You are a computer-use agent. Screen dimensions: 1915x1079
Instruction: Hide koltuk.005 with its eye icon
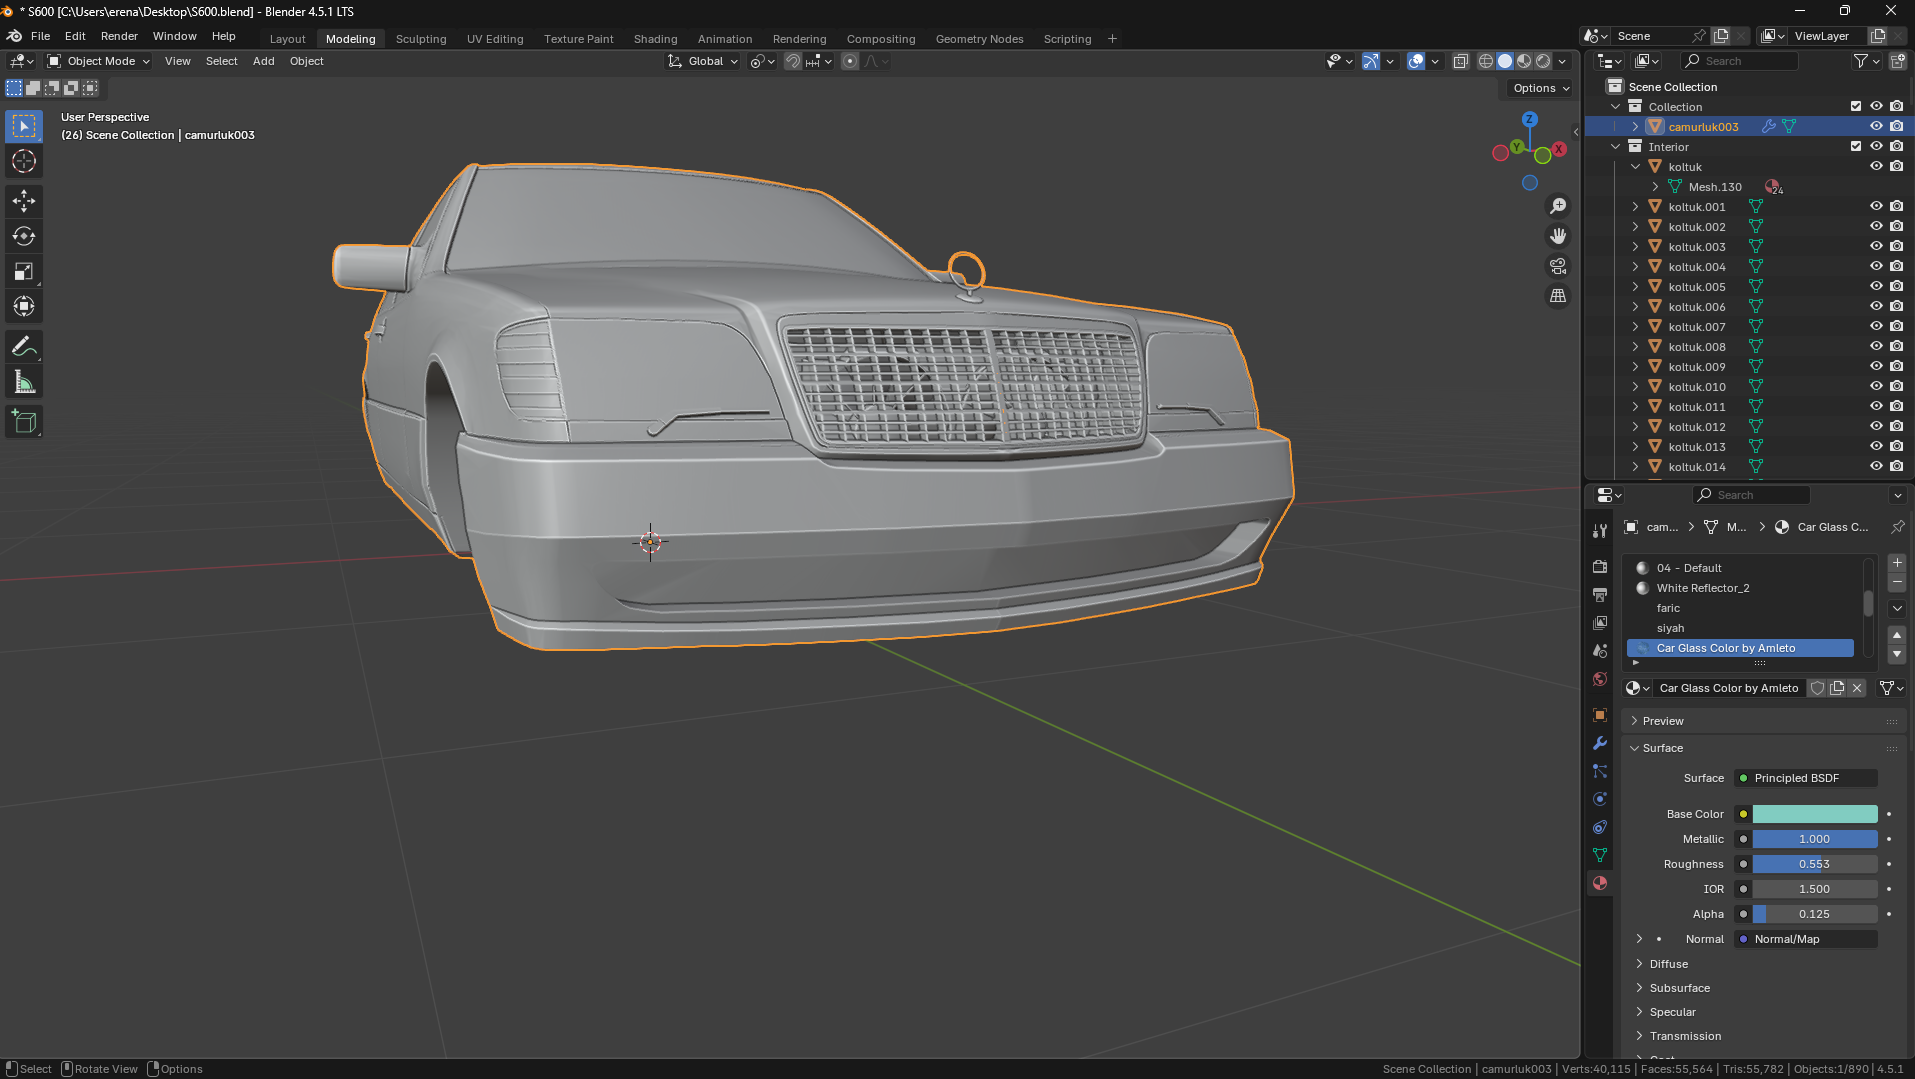tap(1876, 287)
